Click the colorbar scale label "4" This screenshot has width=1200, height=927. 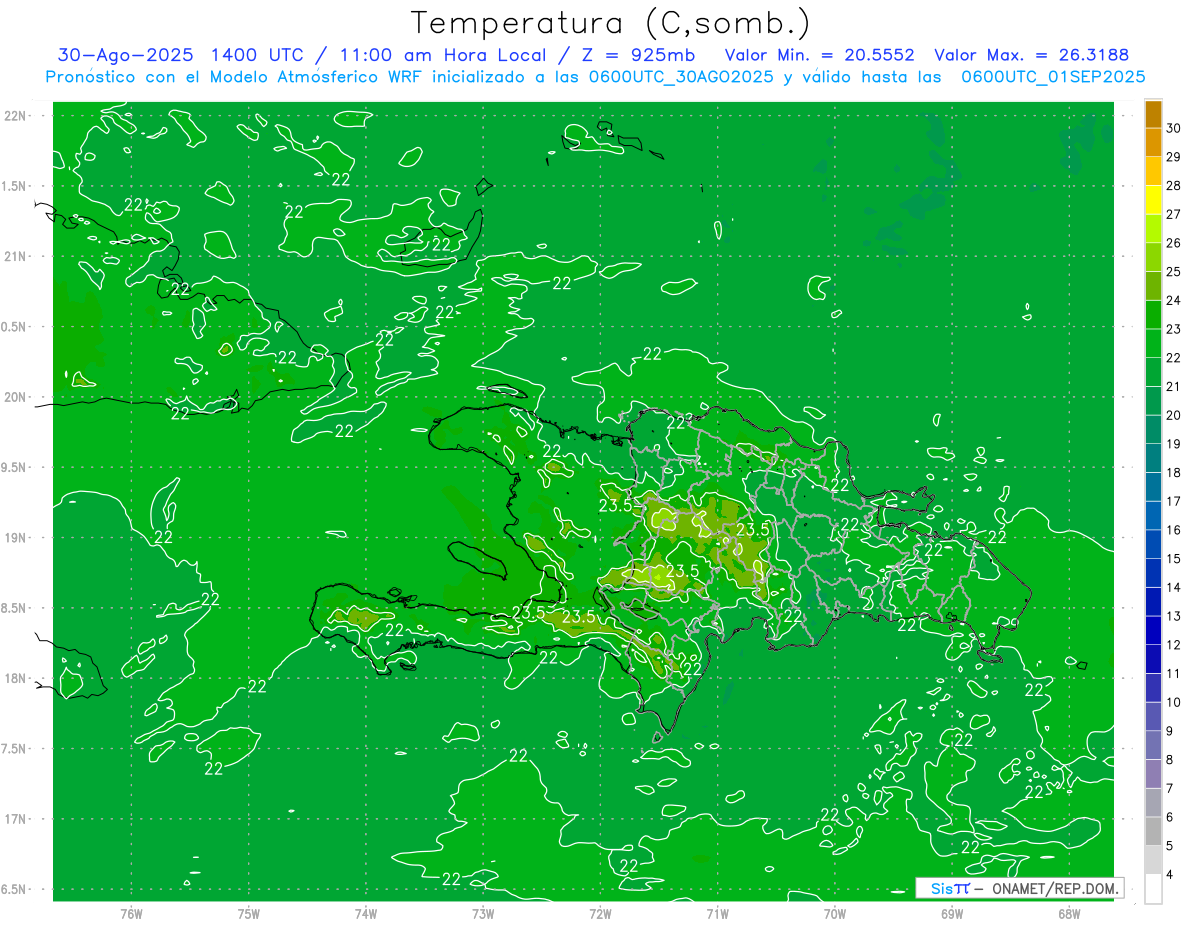(x=1170, y=875)
